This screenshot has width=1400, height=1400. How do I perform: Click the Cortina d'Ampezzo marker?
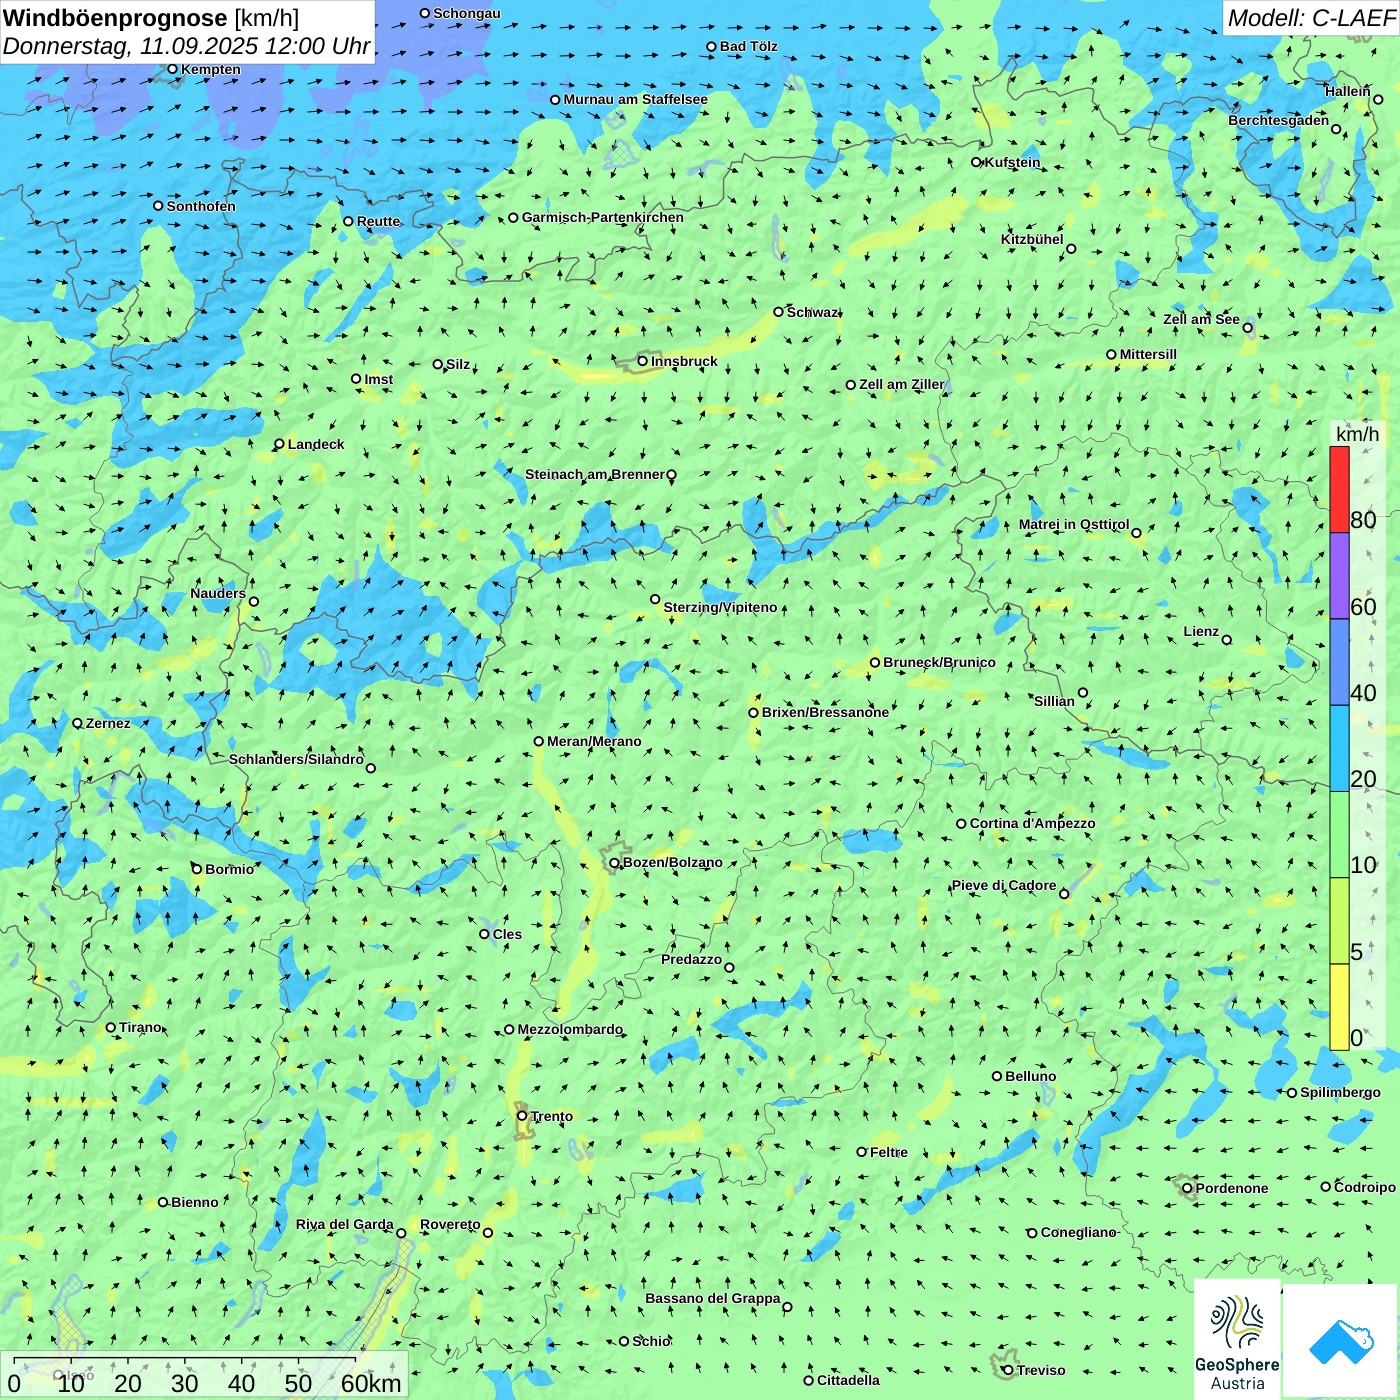962,824
